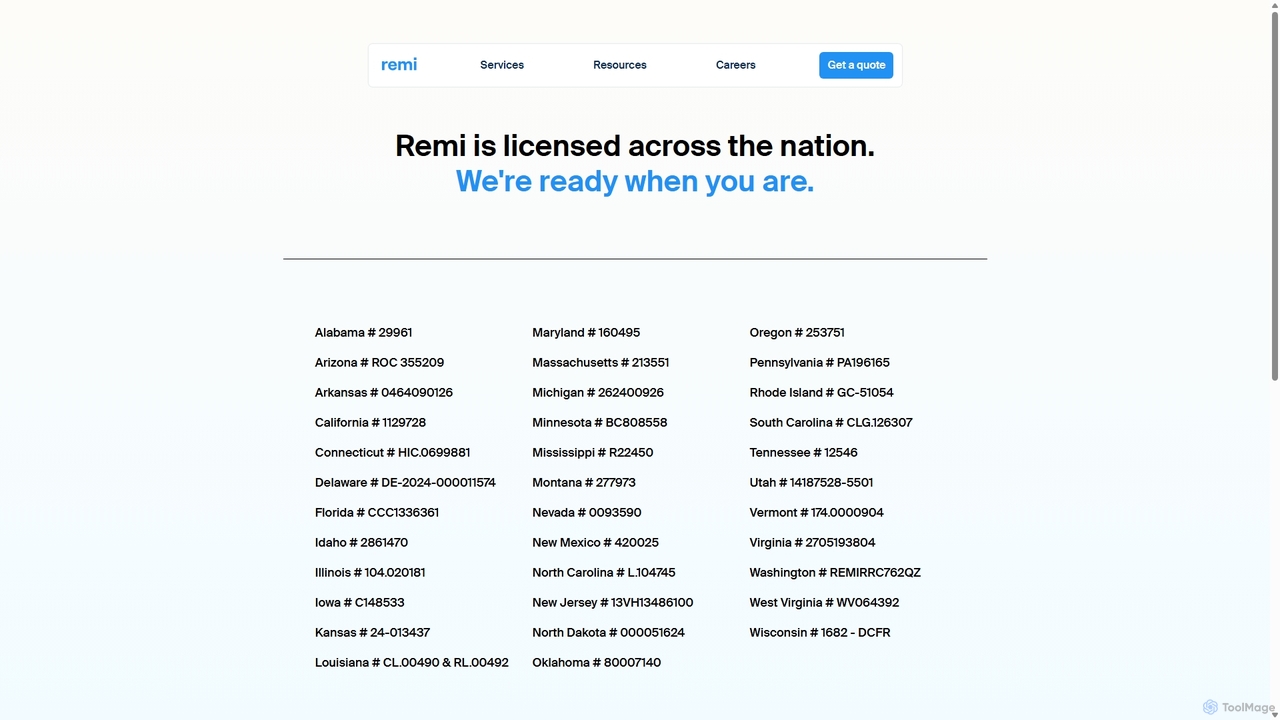Click the blue 'We're ready when you are.' text
The image size is (1280, 720).
click(x=635, y=181)
